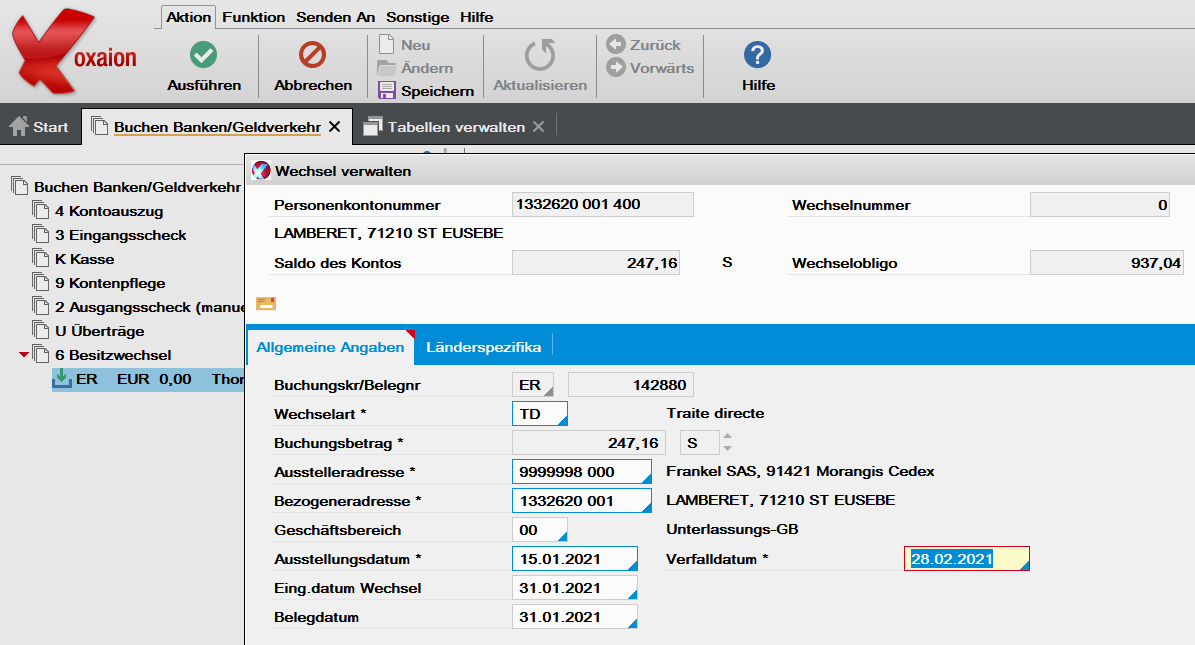This screenshot has width=1195, height=645.
Task: Go forward with the Vorwärts arrow
Action: [x=616, y=67]
